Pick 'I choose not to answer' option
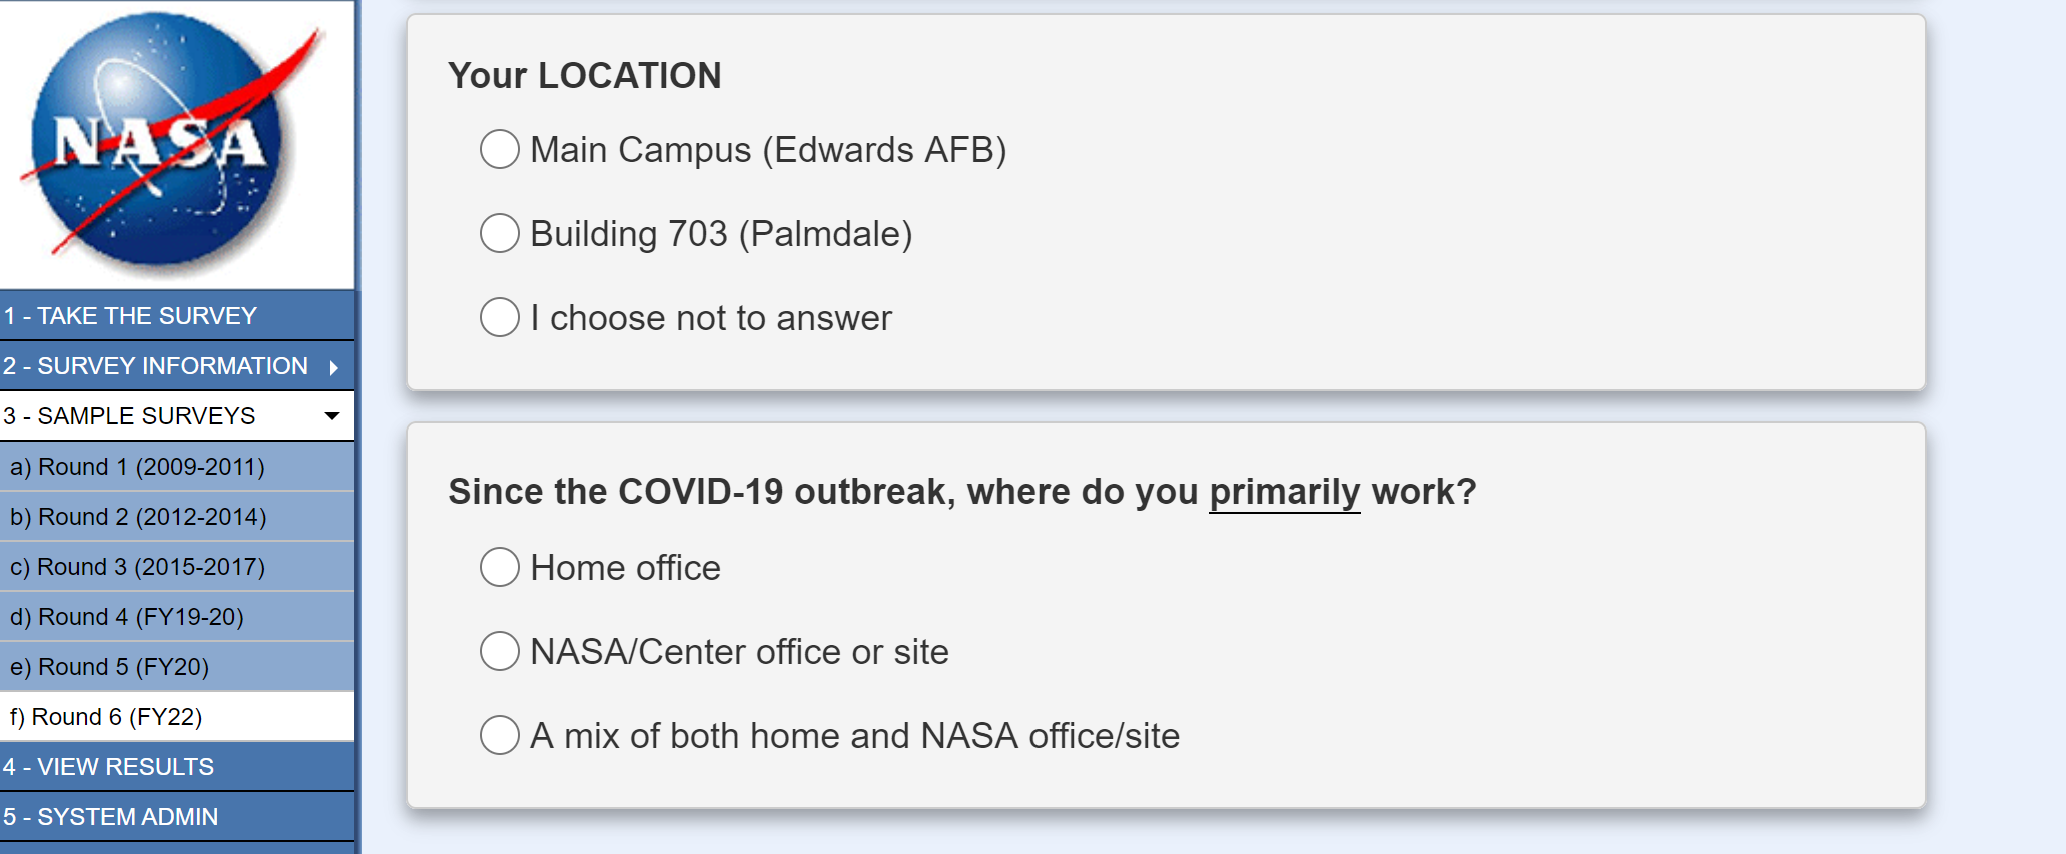The height and width of the screenshot is (854, 2066). pos(500,318)
